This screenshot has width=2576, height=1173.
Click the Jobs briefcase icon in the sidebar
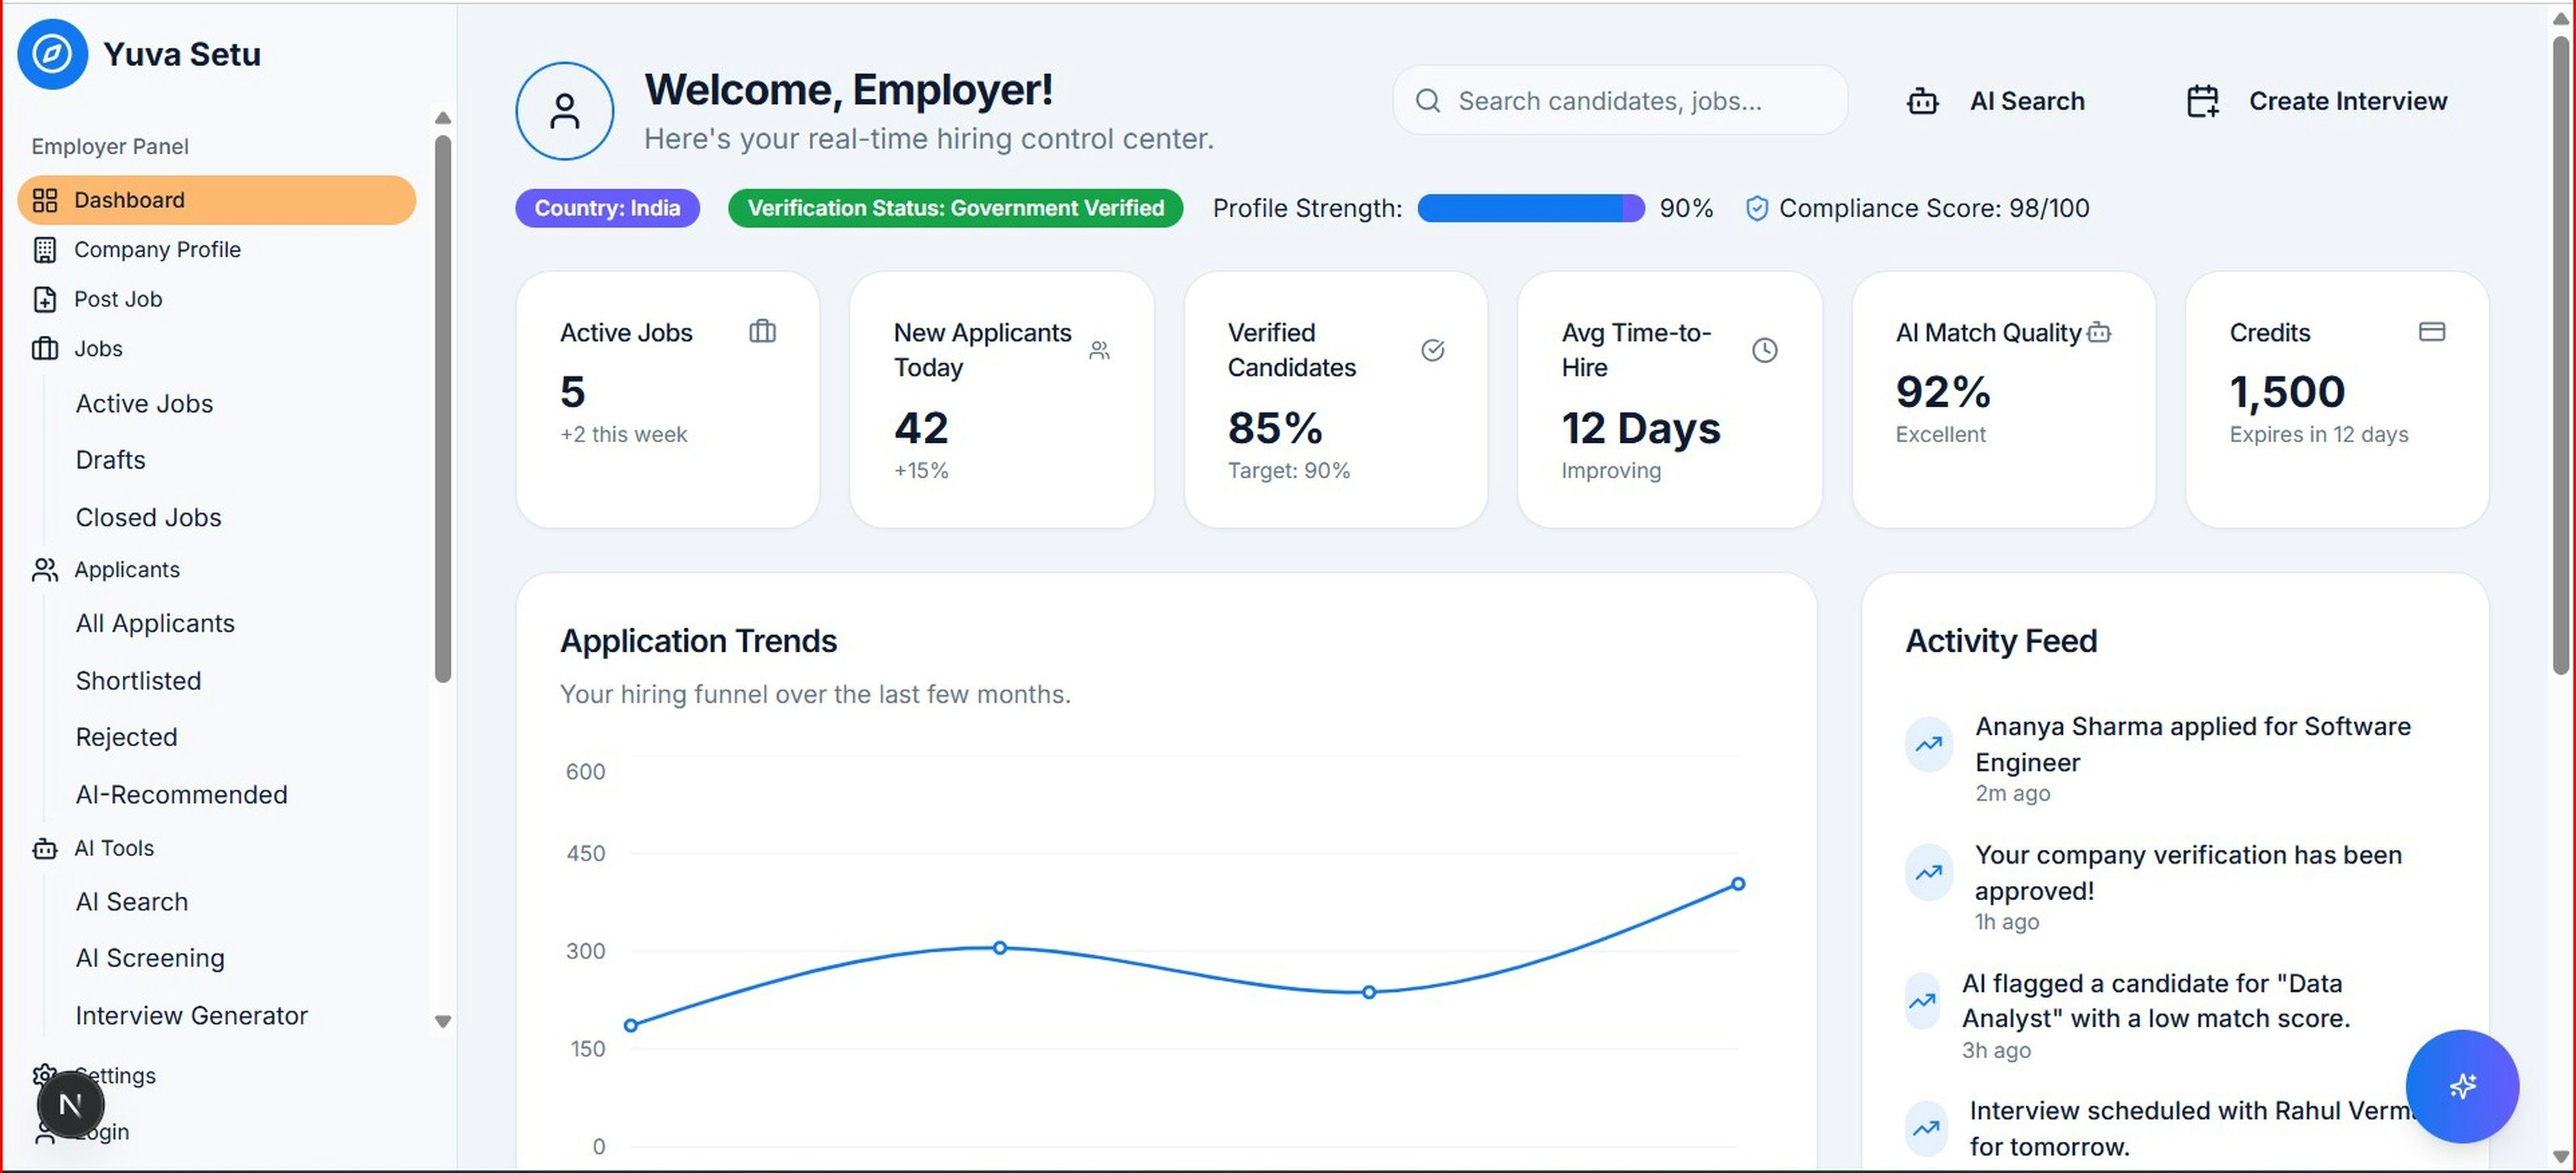pos(44,348)
